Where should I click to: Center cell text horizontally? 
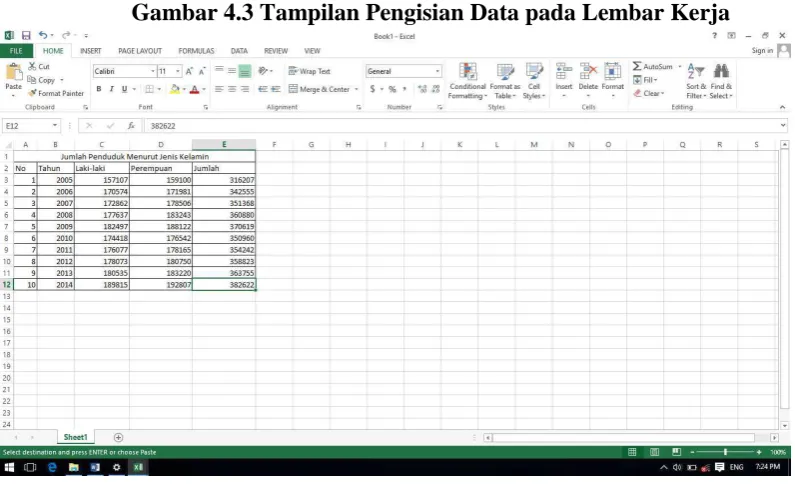click(x=232, y=89)
